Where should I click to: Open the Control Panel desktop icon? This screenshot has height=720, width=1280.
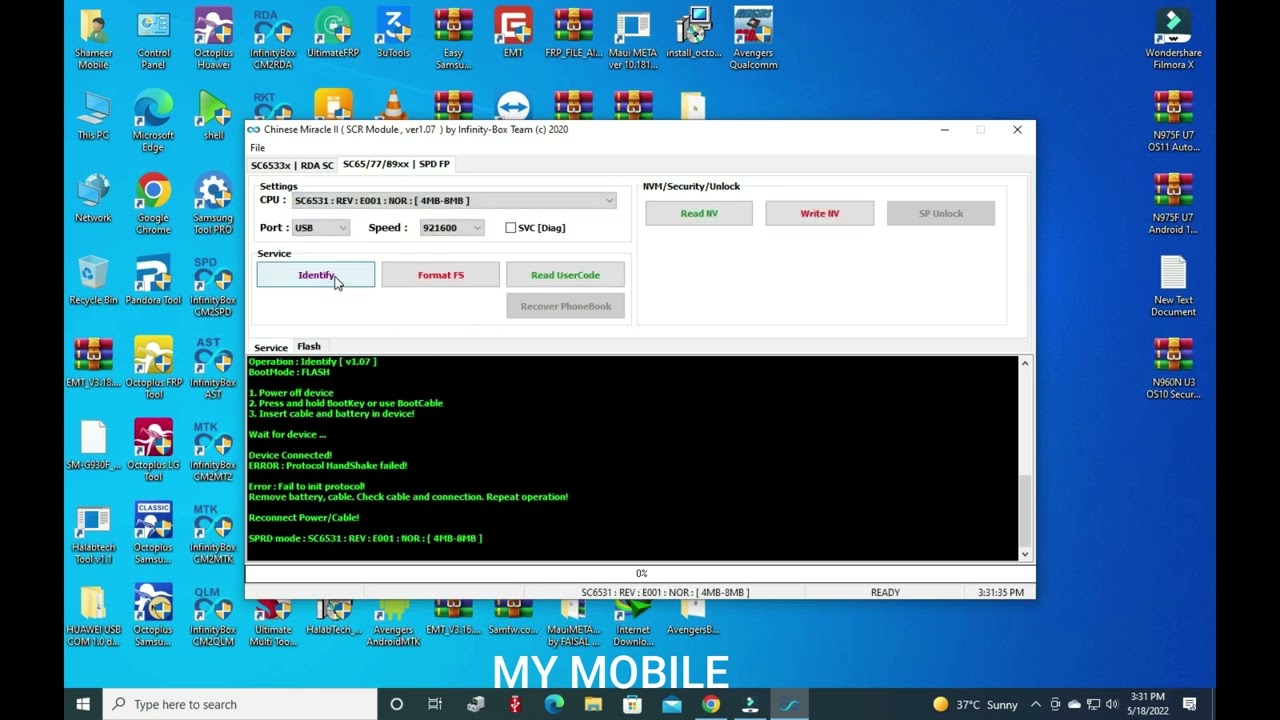(153, 39)
